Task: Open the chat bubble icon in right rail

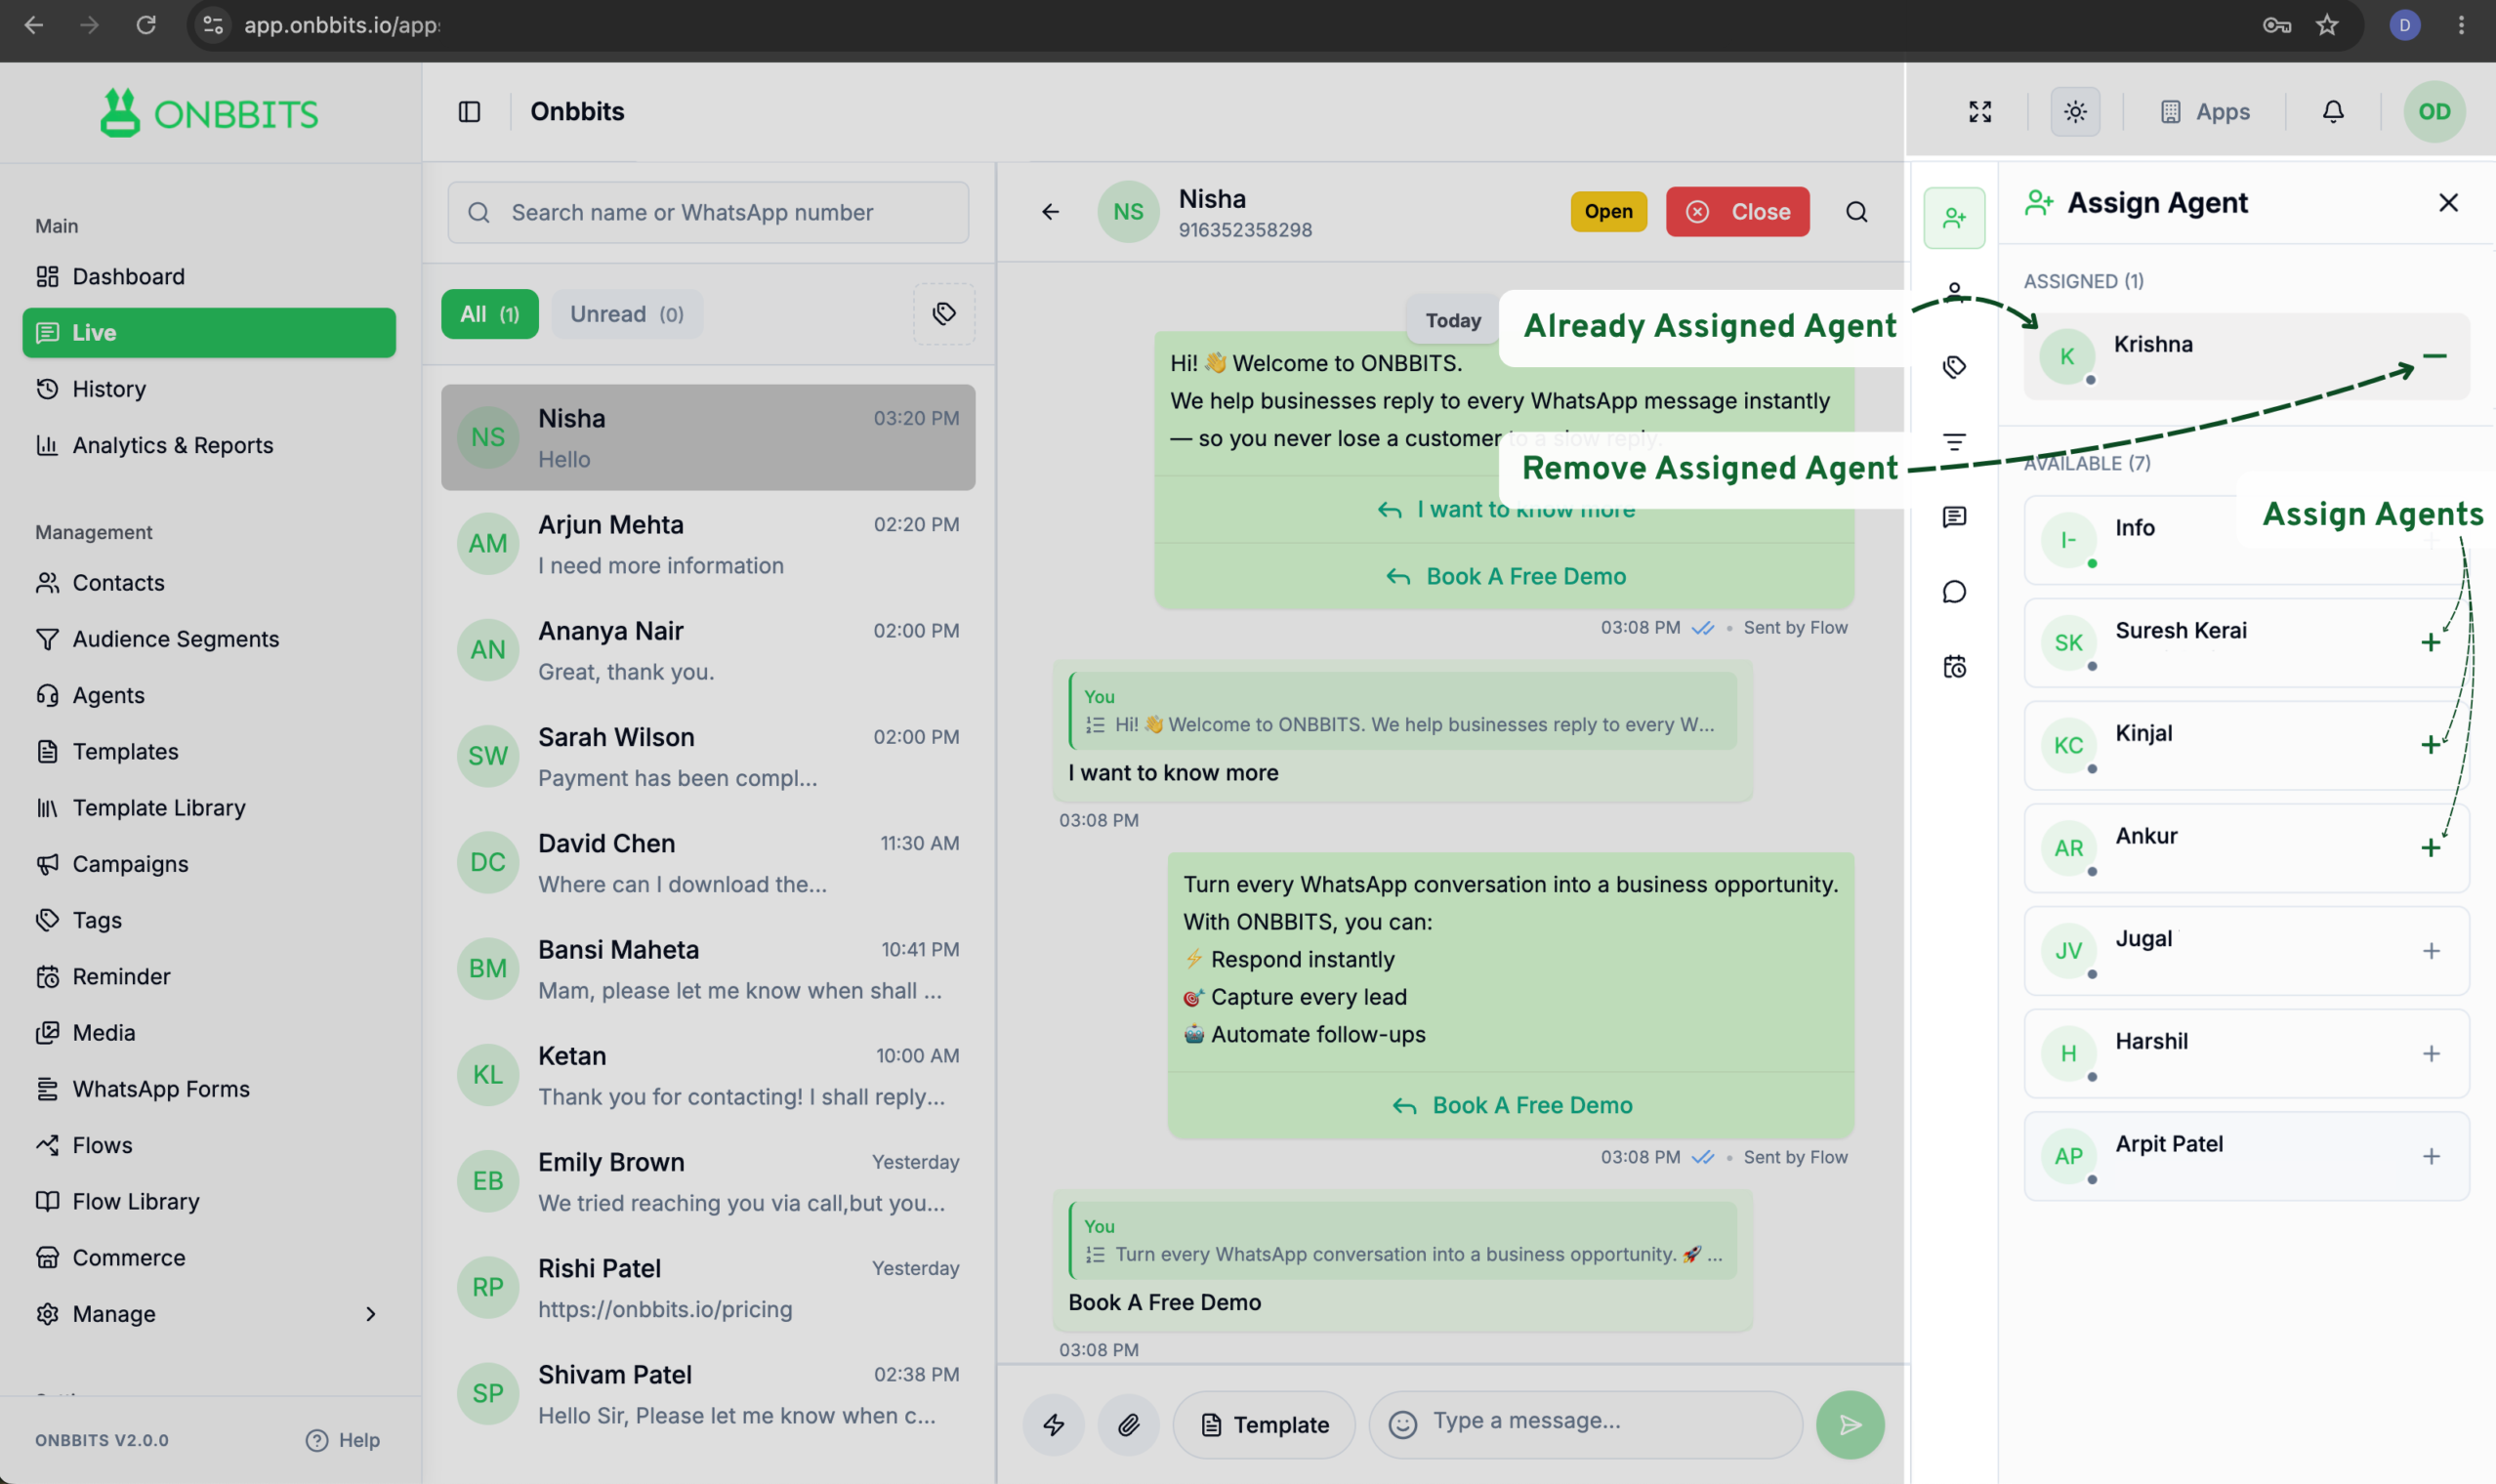Action: pos(1954,592)
